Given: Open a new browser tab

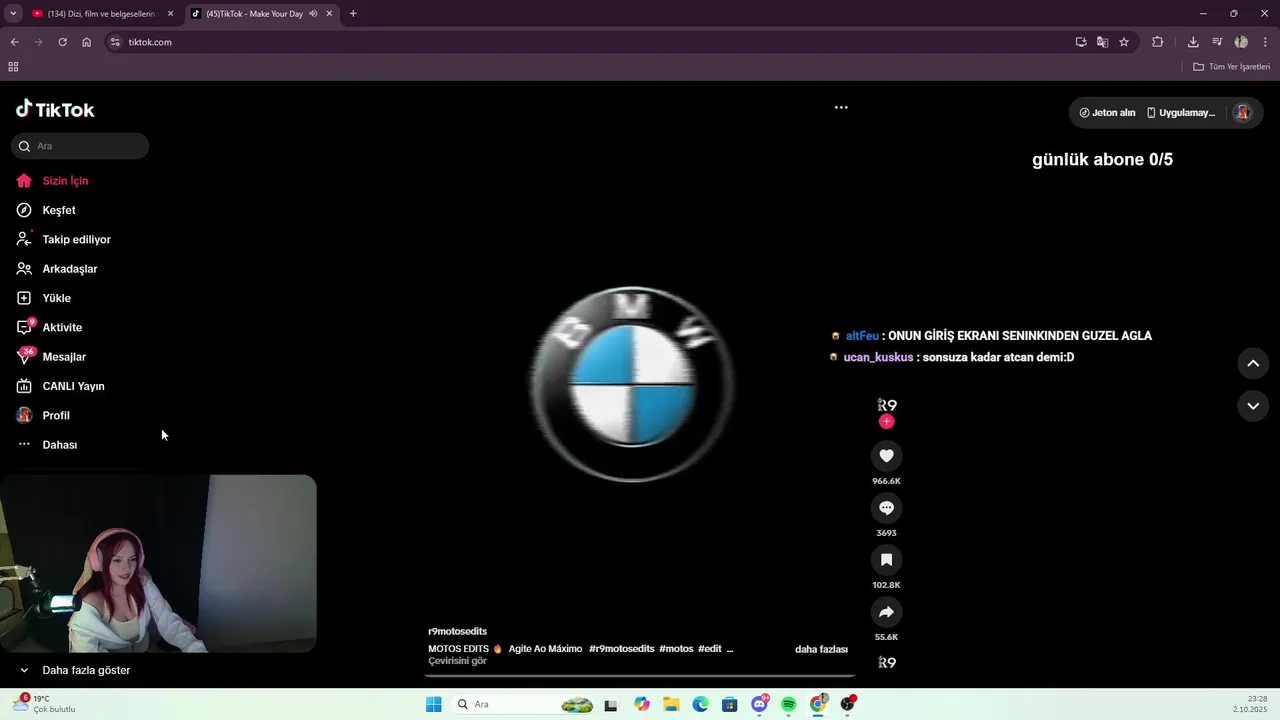Looking at the screenshot, I should [353, 14].
